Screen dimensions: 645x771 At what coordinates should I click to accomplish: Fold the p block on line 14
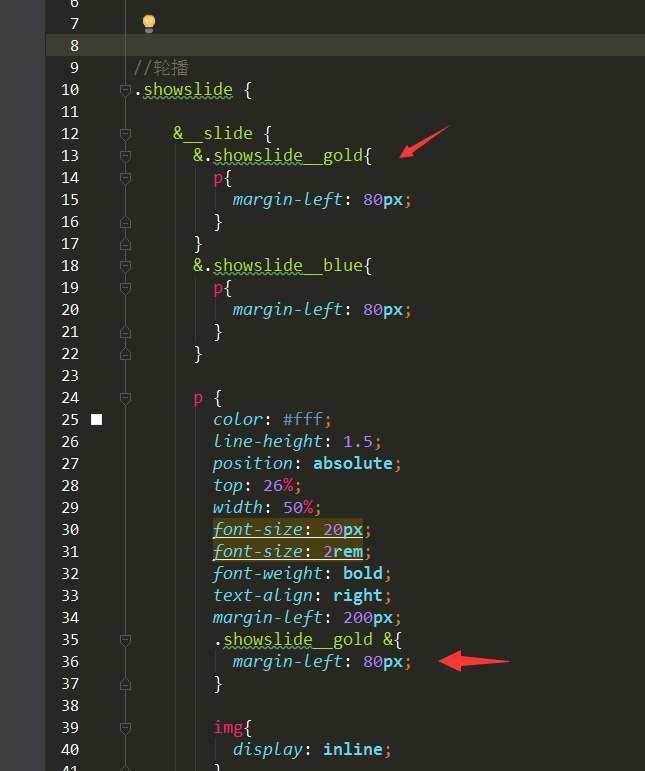(125, 178)
